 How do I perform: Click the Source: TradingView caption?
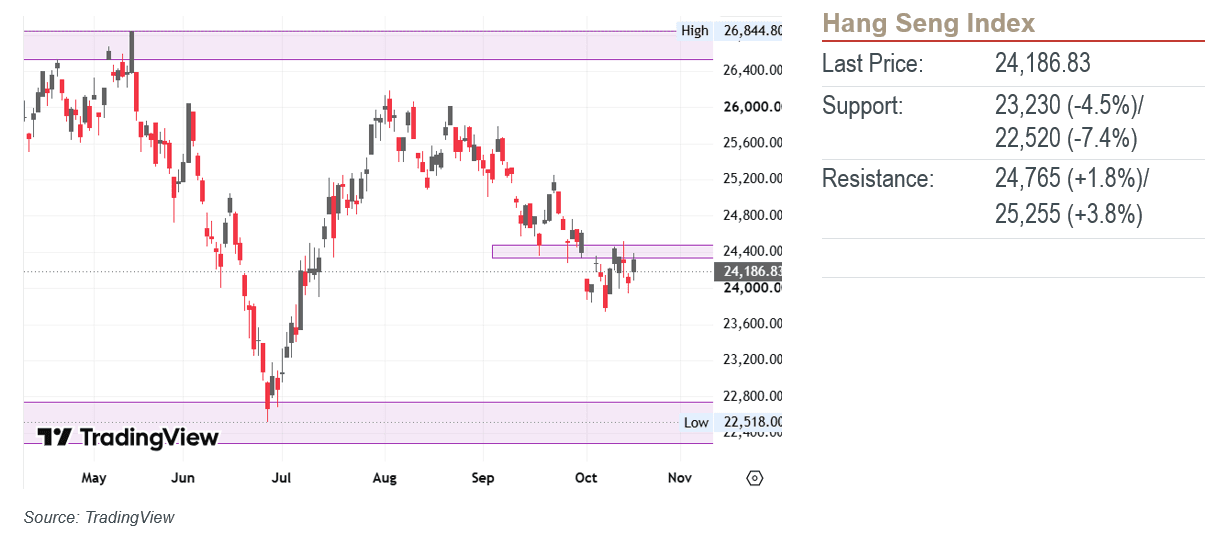pyautogui.click(x=99, y=517)
